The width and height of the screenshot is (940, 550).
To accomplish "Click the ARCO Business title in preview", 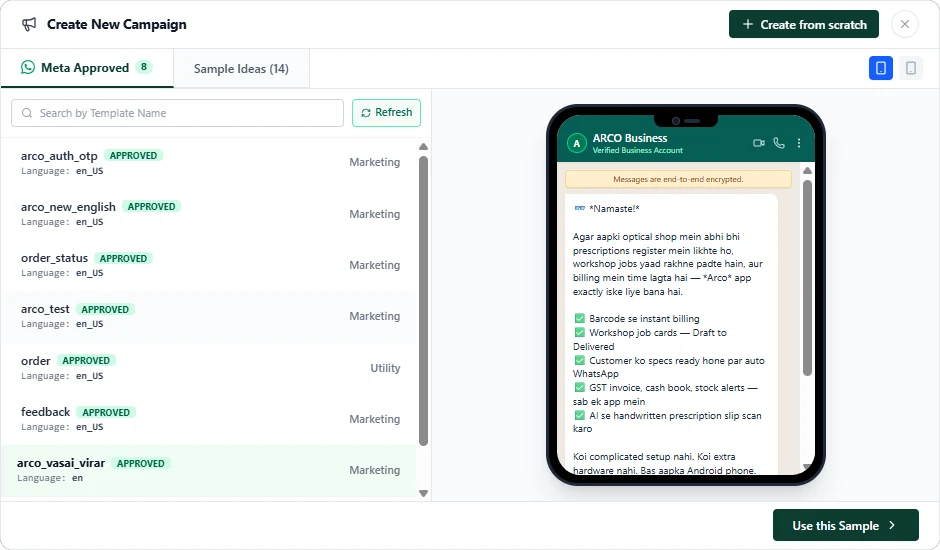I will pyautogui.click(x=630, y=138).
